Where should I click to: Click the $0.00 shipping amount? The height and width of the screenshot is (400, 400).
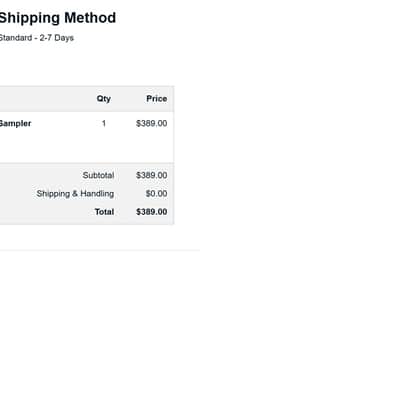[156, 194]
